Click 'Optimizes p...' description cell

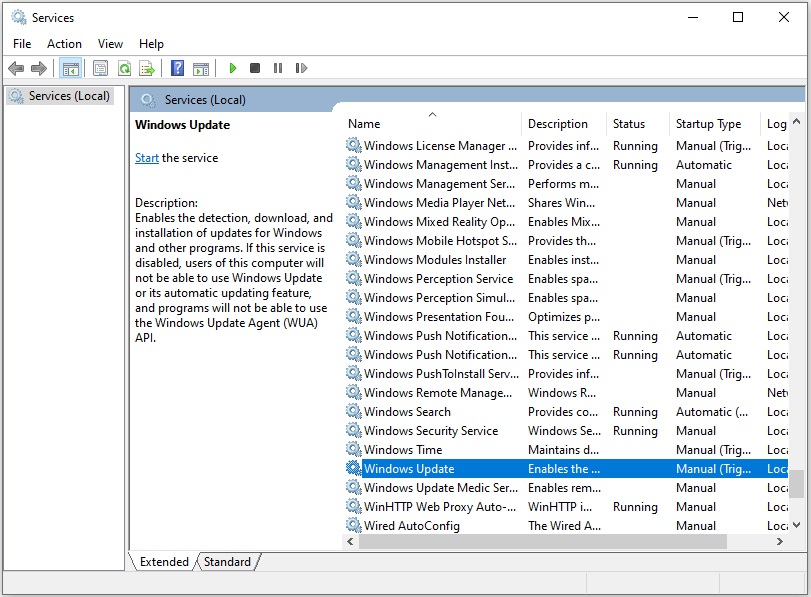click(564, 317)
